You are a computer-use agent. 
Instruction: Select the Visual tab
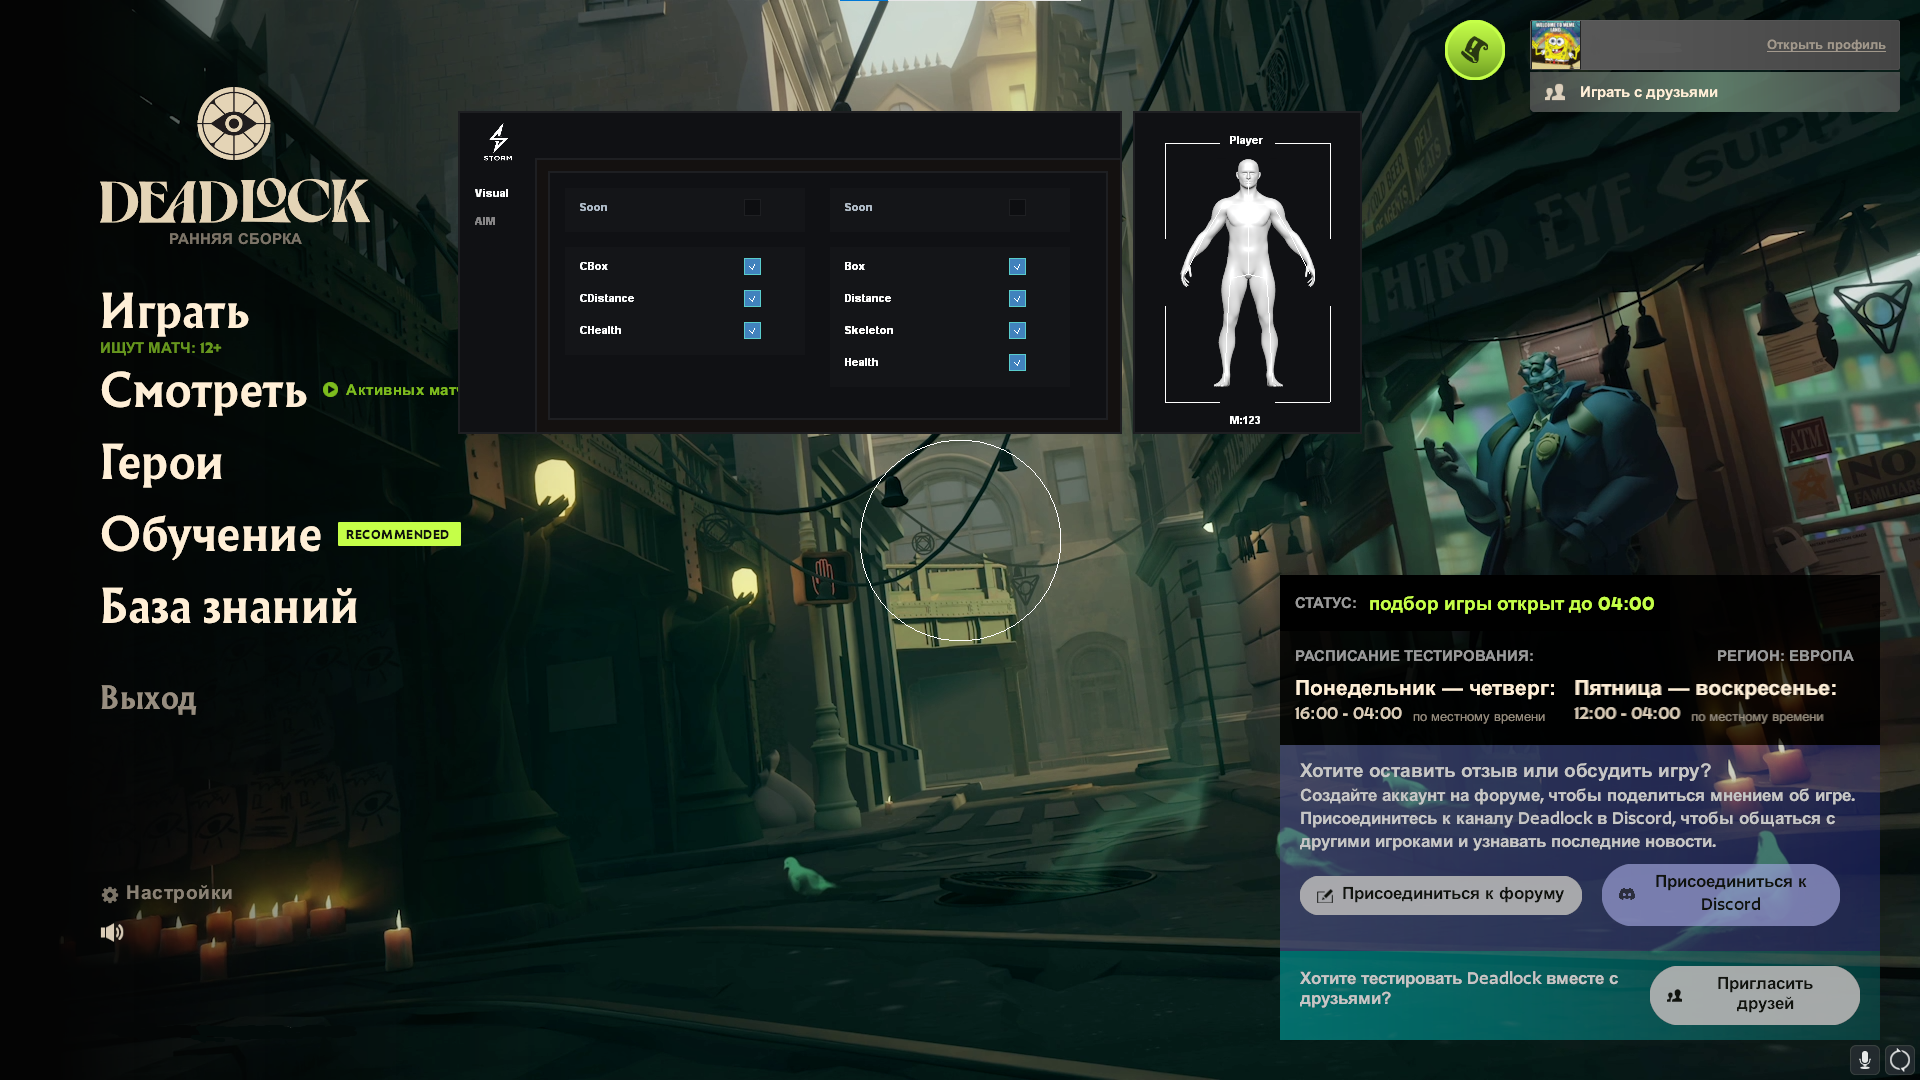491,193
